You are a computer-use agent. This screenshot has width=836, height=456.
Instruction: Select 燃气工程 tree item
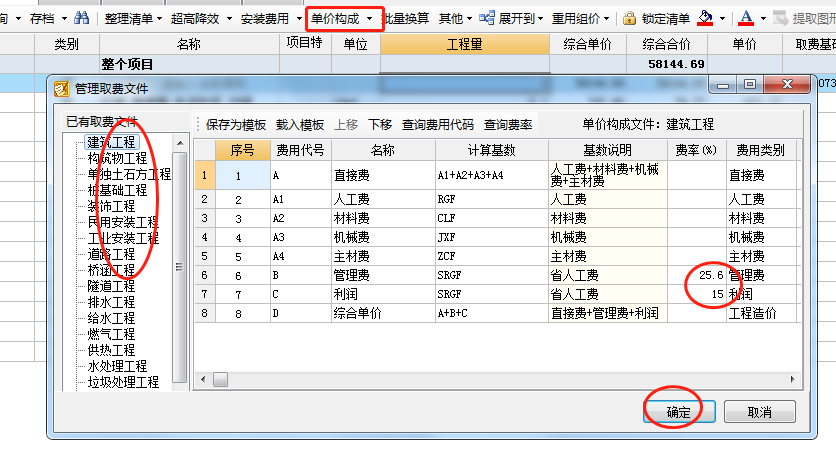[111, 334]
